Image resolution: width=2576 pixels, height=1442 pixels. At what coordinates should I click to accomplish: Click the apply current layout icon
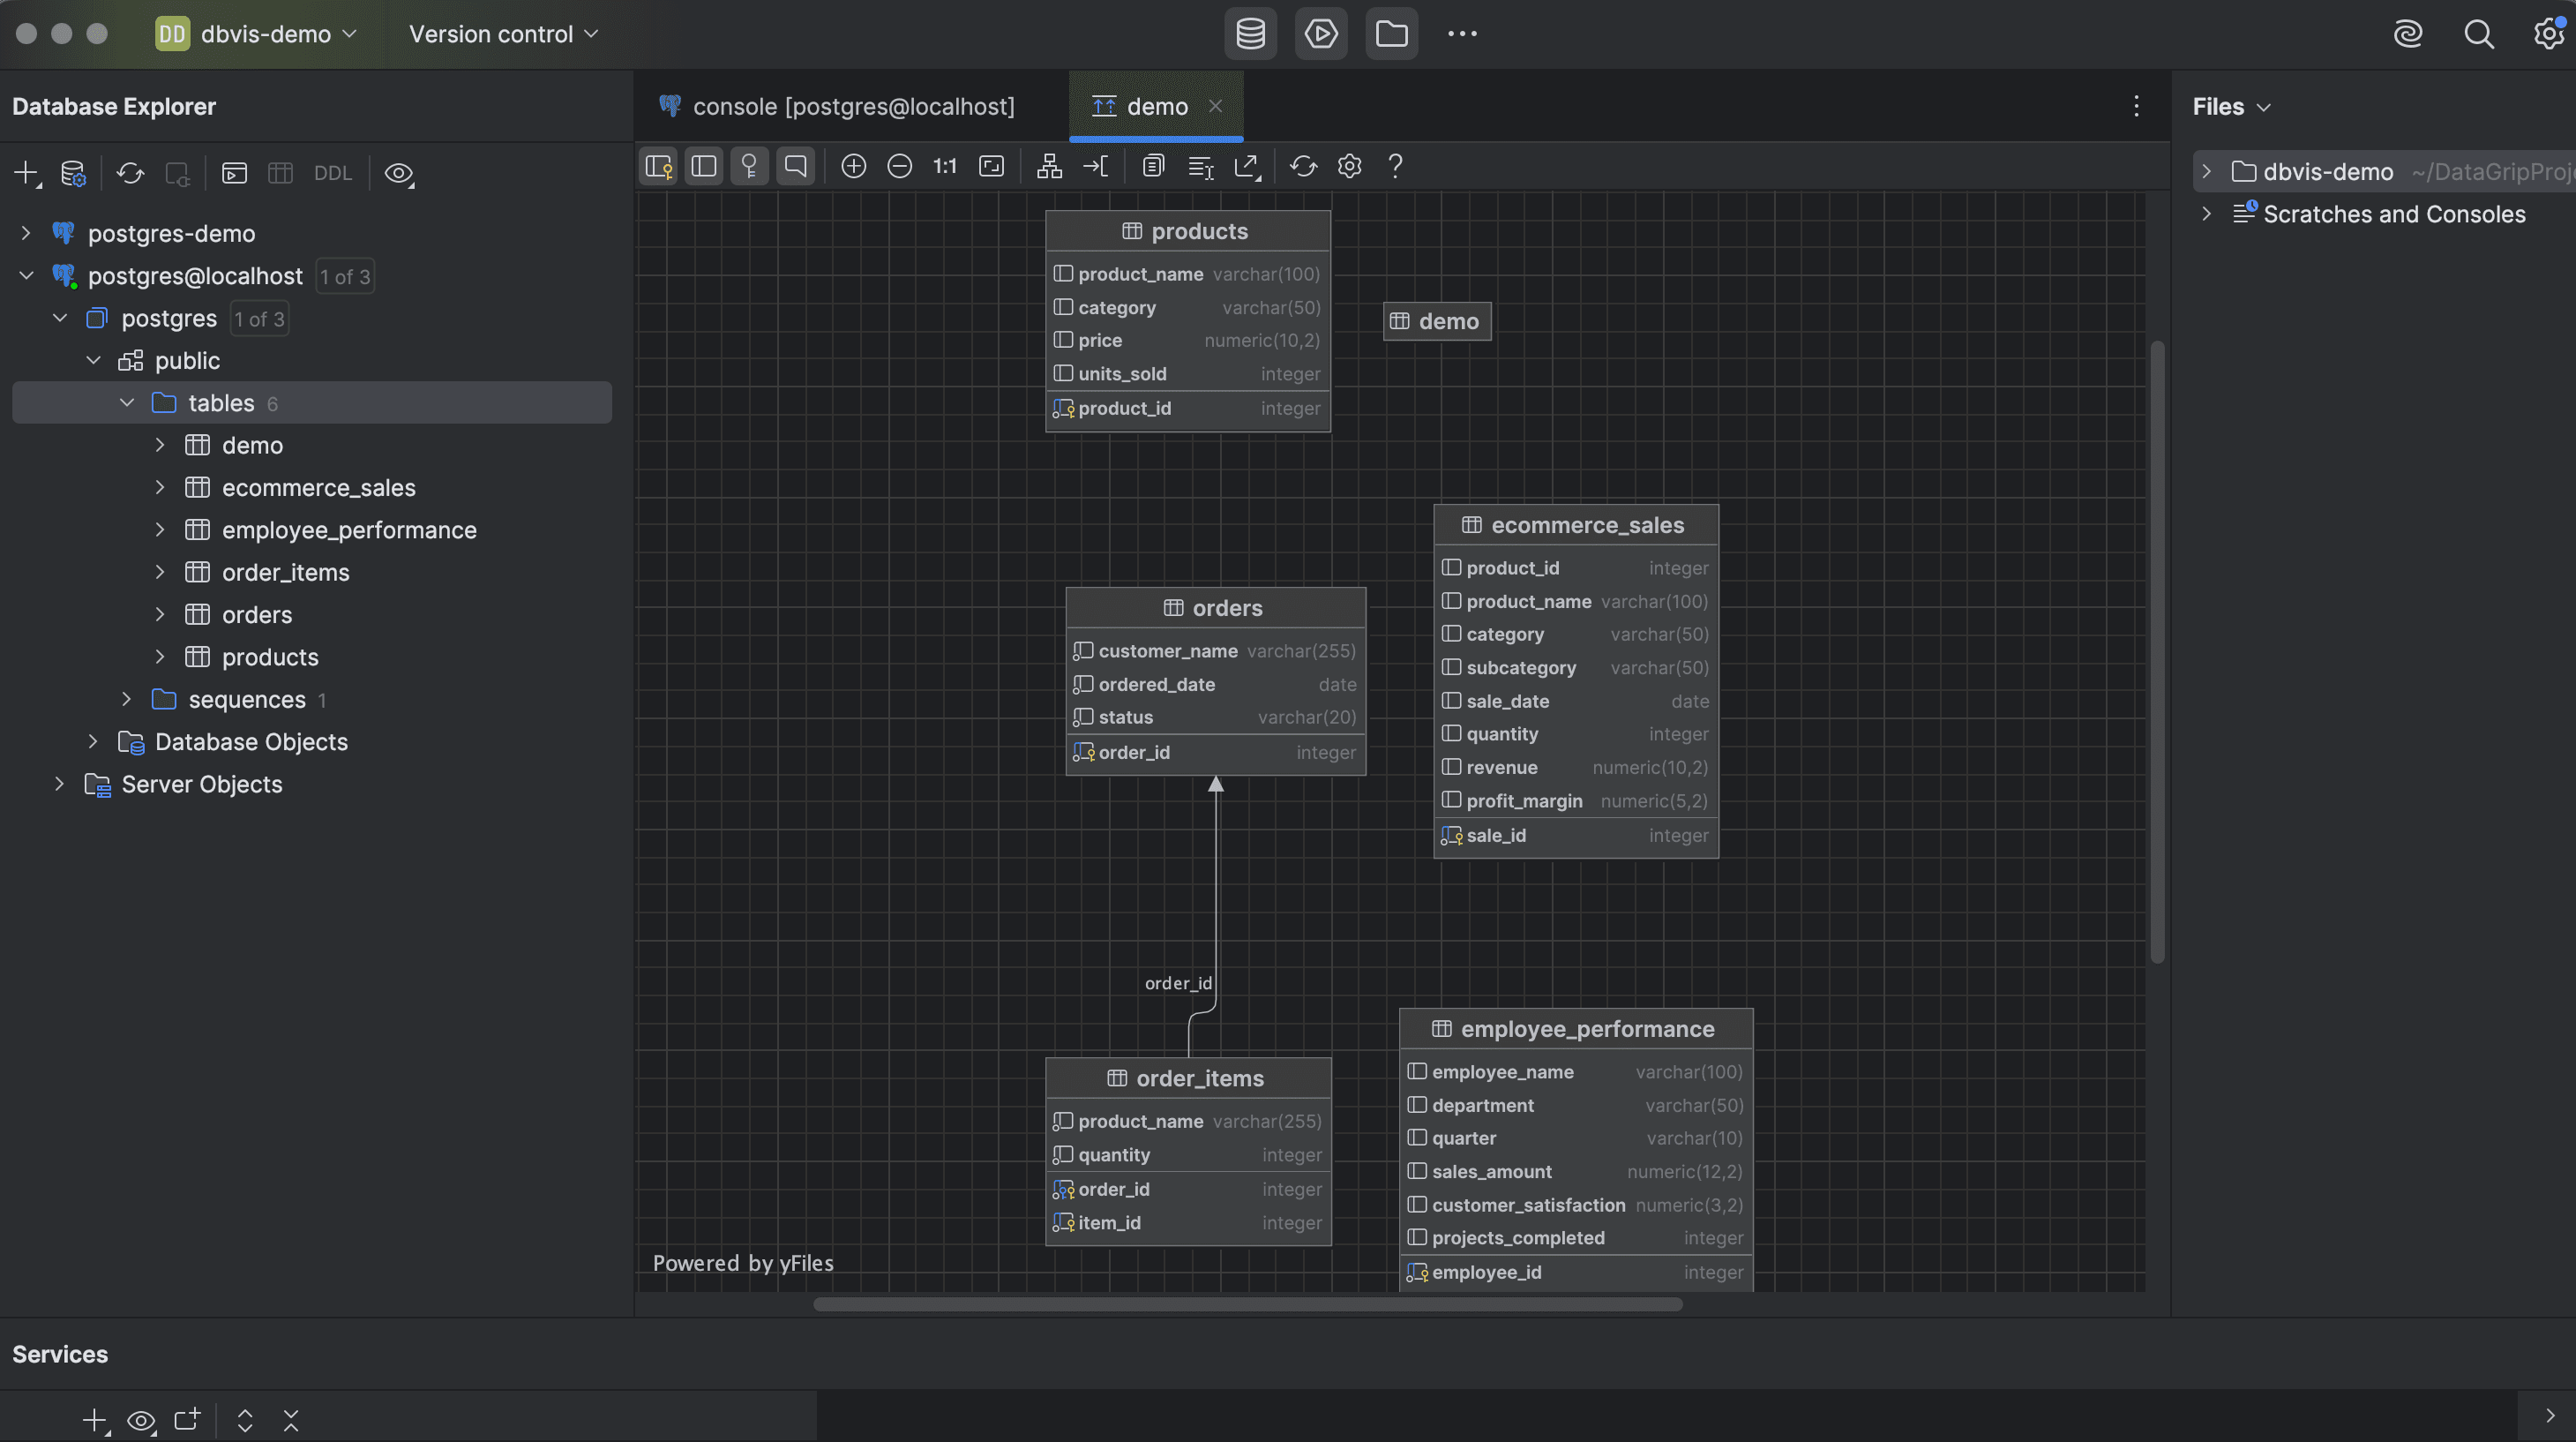pyautogui.click(x=1049, y=166)
